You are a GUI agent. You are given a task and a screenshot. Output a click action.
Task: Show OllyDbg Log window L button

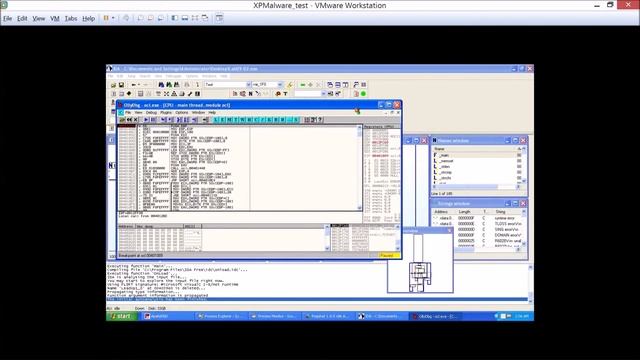point(216,120)
